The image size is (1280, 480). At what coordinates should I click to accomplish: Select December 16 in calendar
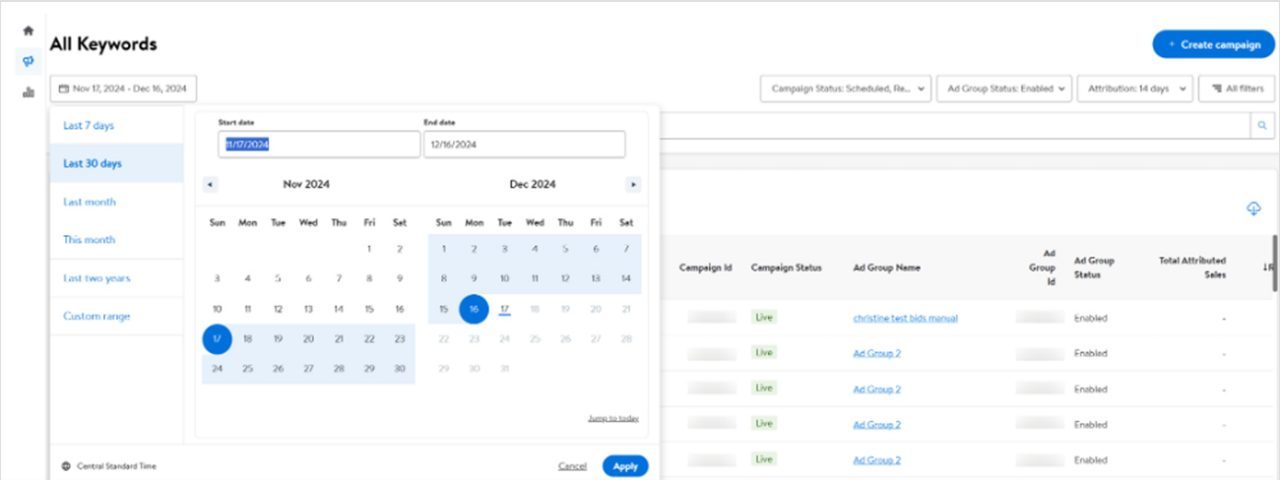click(474, 309)
